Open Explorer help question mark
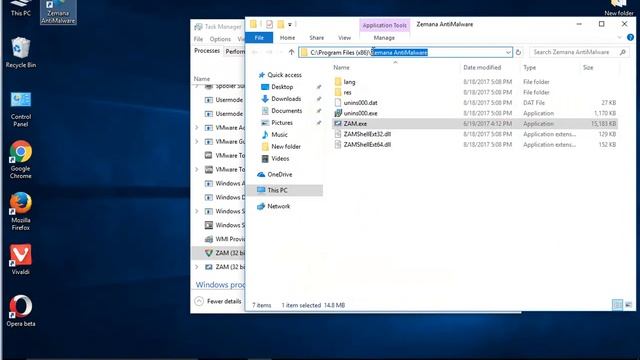The width and height of the screenshot is (640, 360). (630, 38)
